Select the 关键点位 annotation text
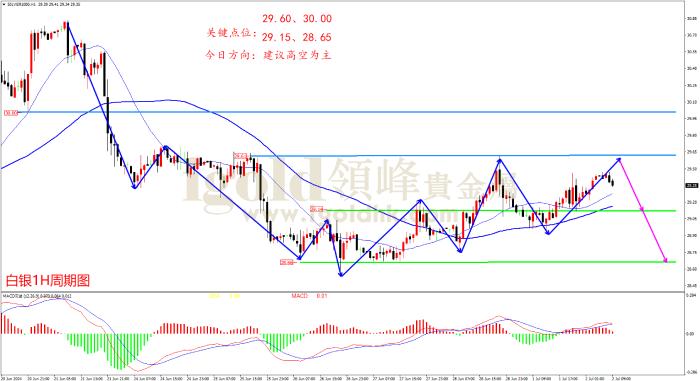This screenshot has width=700, height=381. click(232, 33)
